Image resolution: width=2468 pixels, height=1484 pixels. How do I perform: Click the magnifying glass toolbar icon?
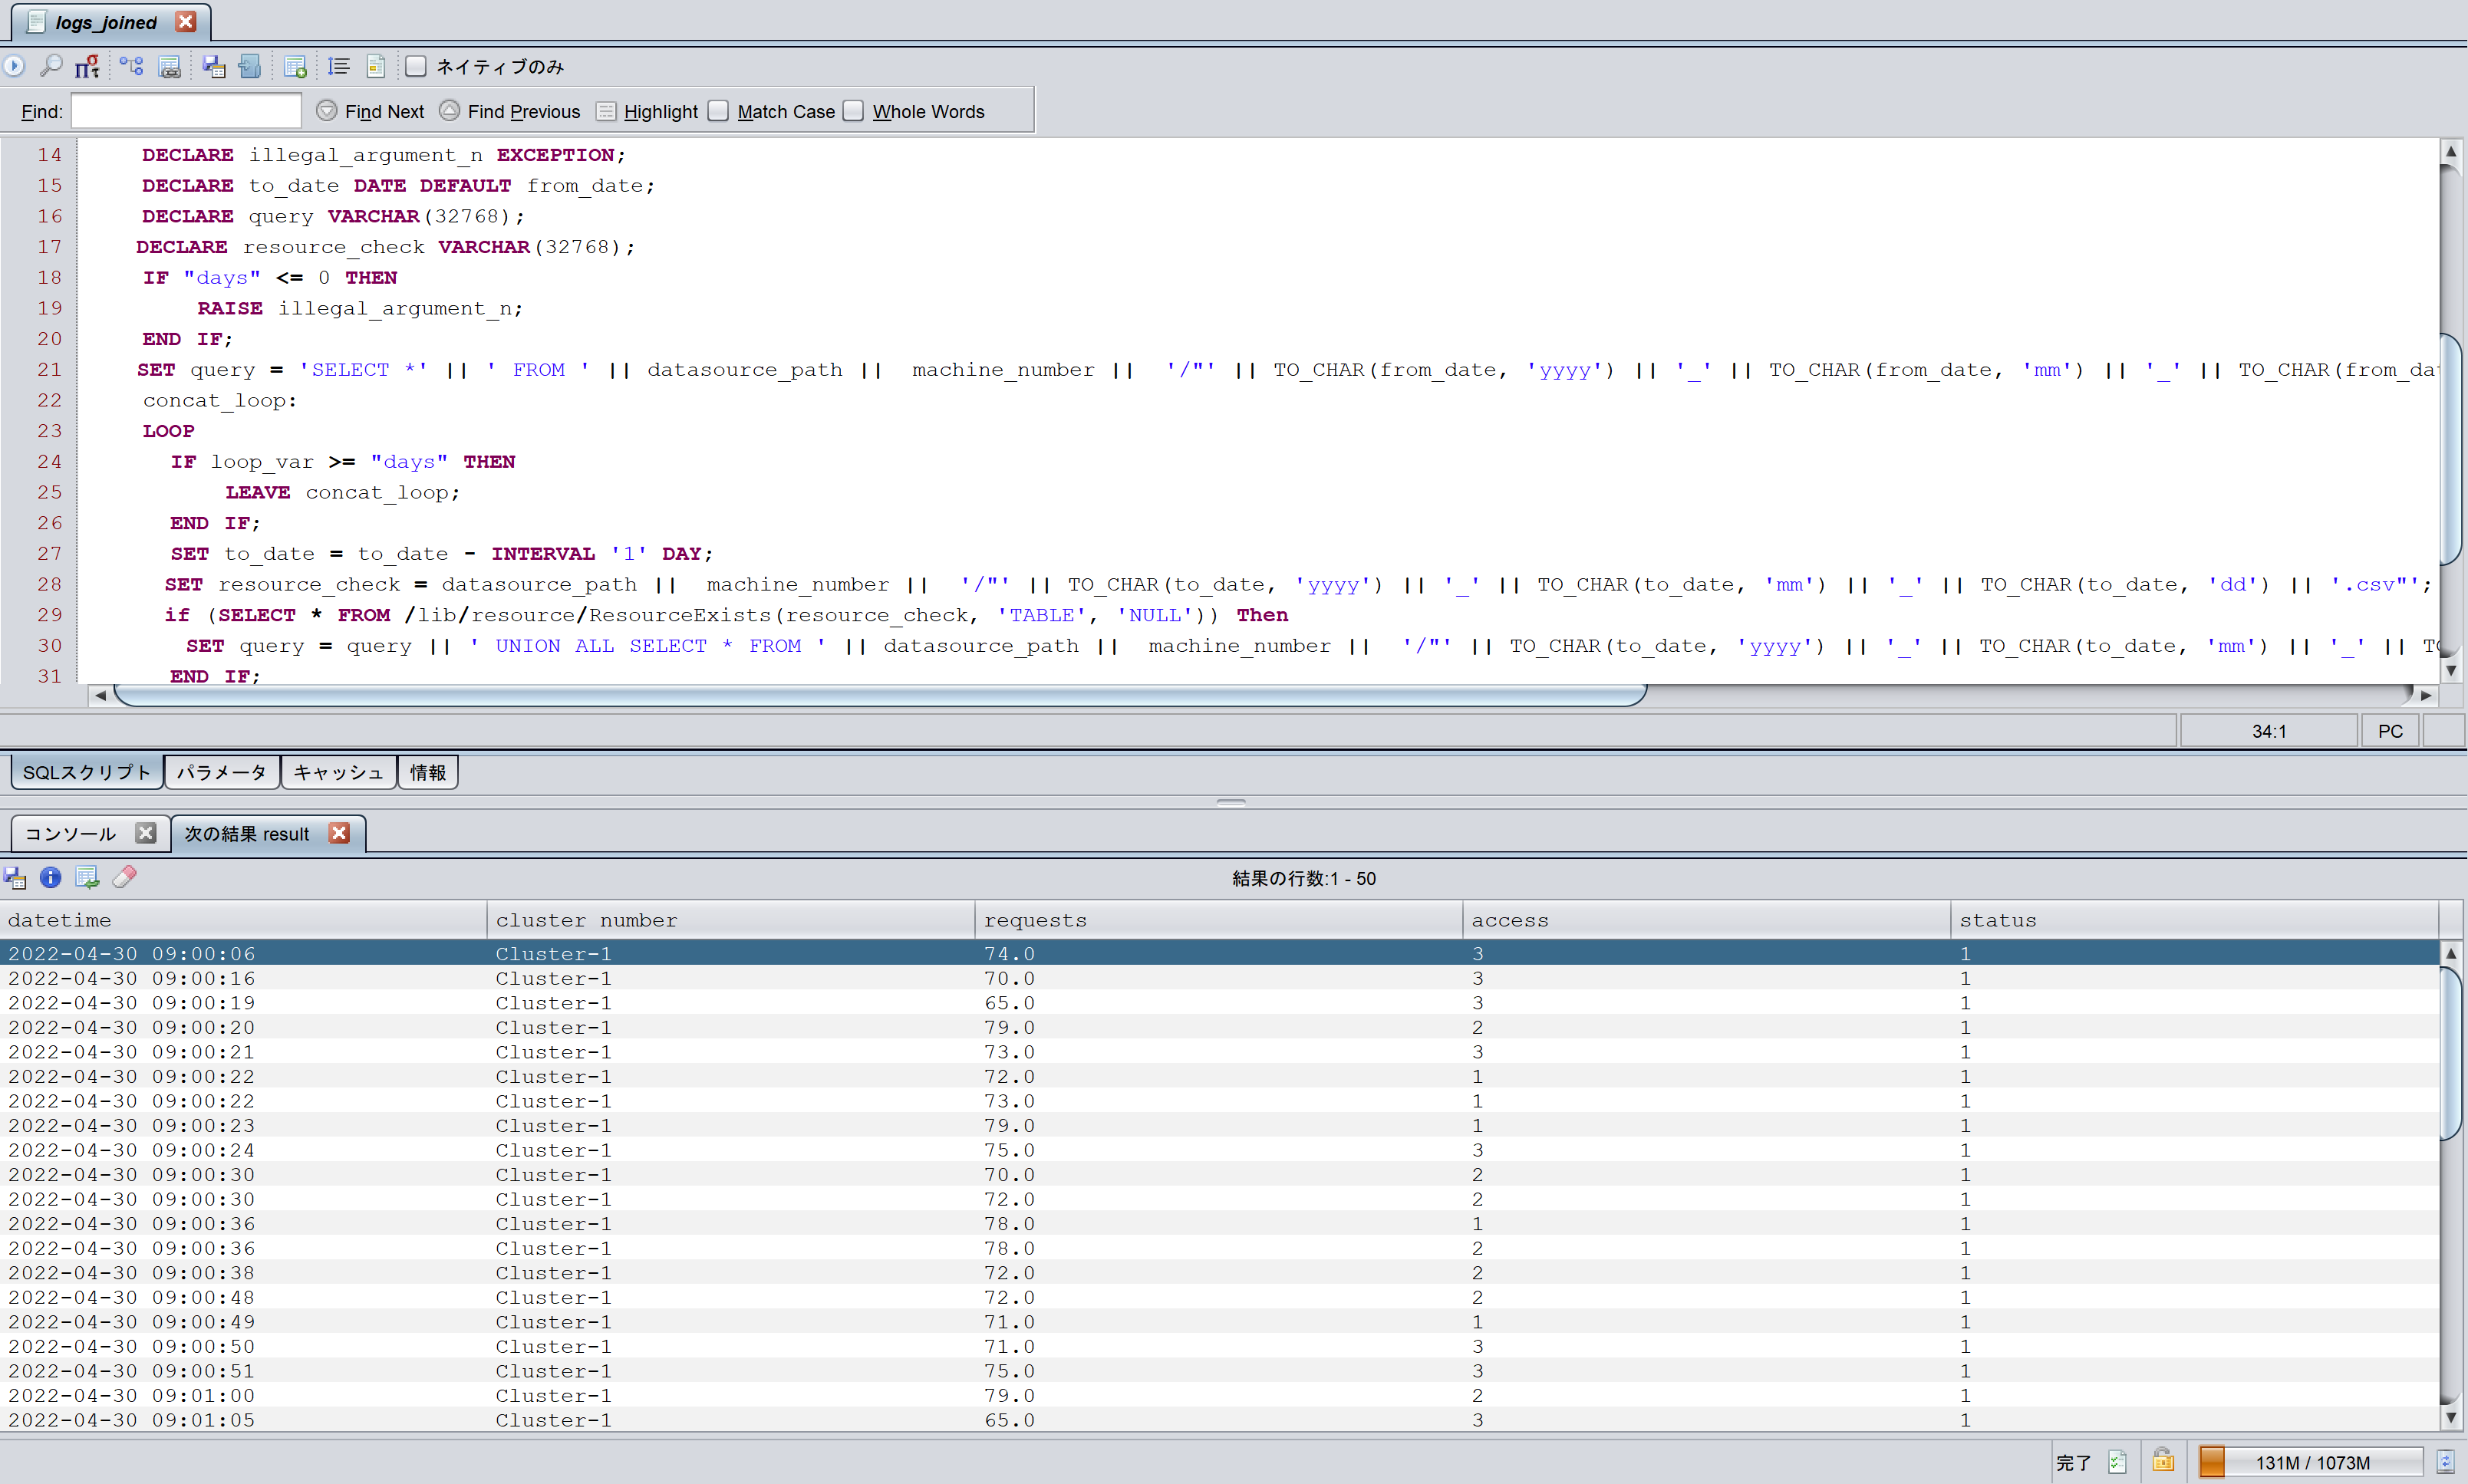[50, 66]
